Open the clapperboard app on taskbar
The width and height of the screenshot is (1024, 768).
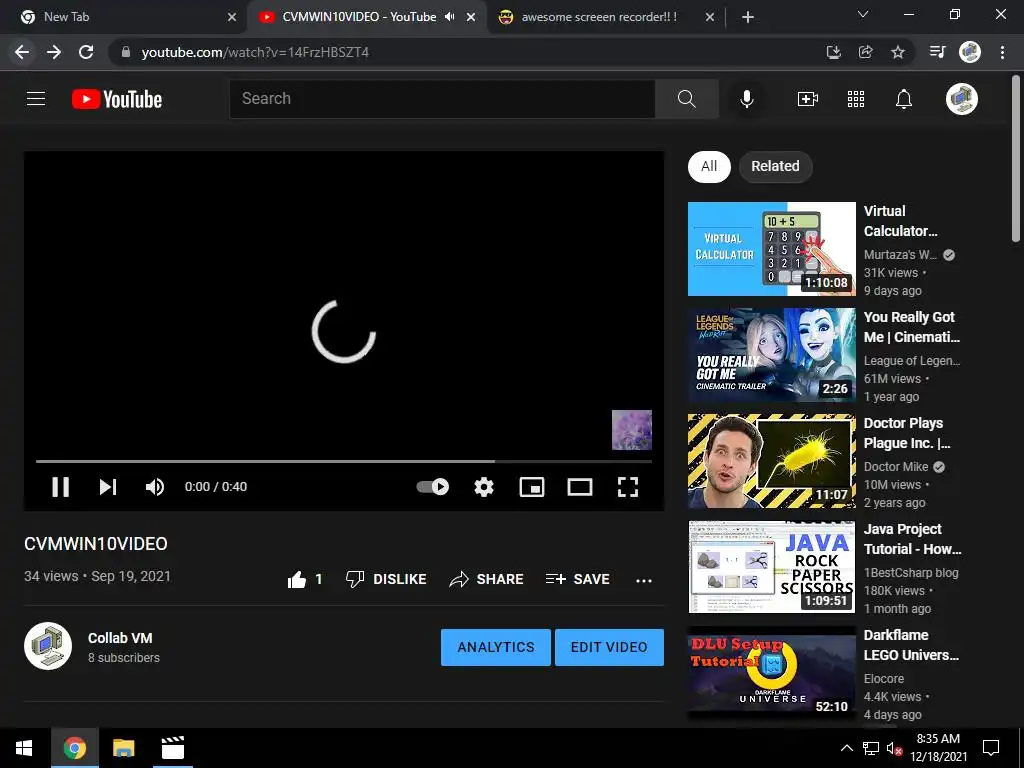pos(173,748)
